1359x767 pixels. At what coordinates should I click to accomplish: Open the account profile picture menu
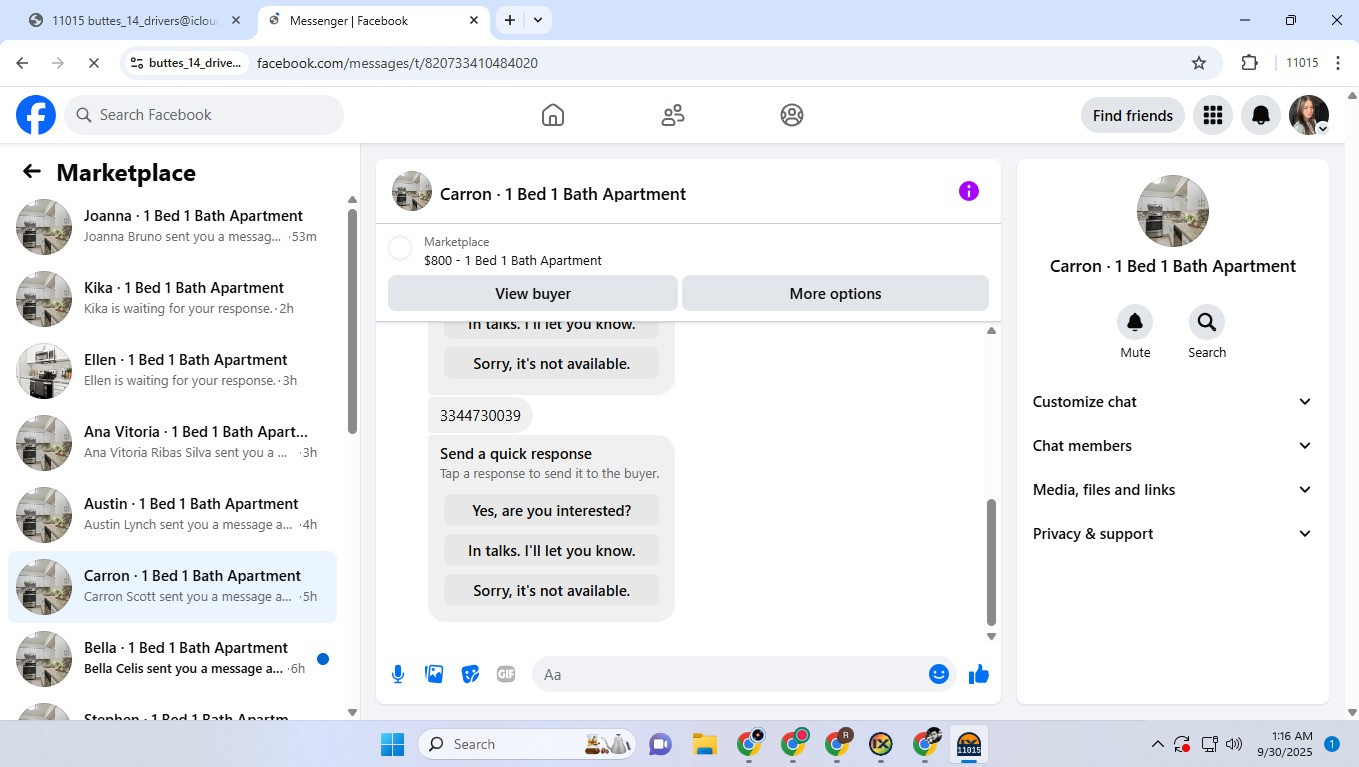pos(1309,115)
